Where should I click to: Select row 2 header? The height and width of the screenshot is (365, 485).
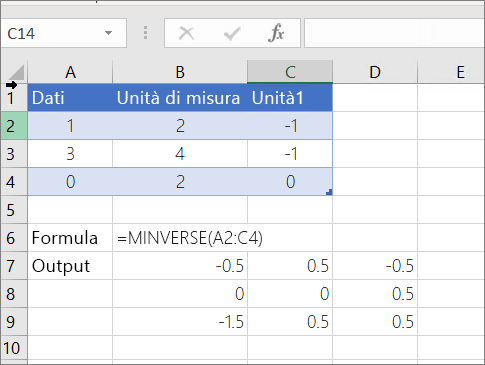[14, 126]
